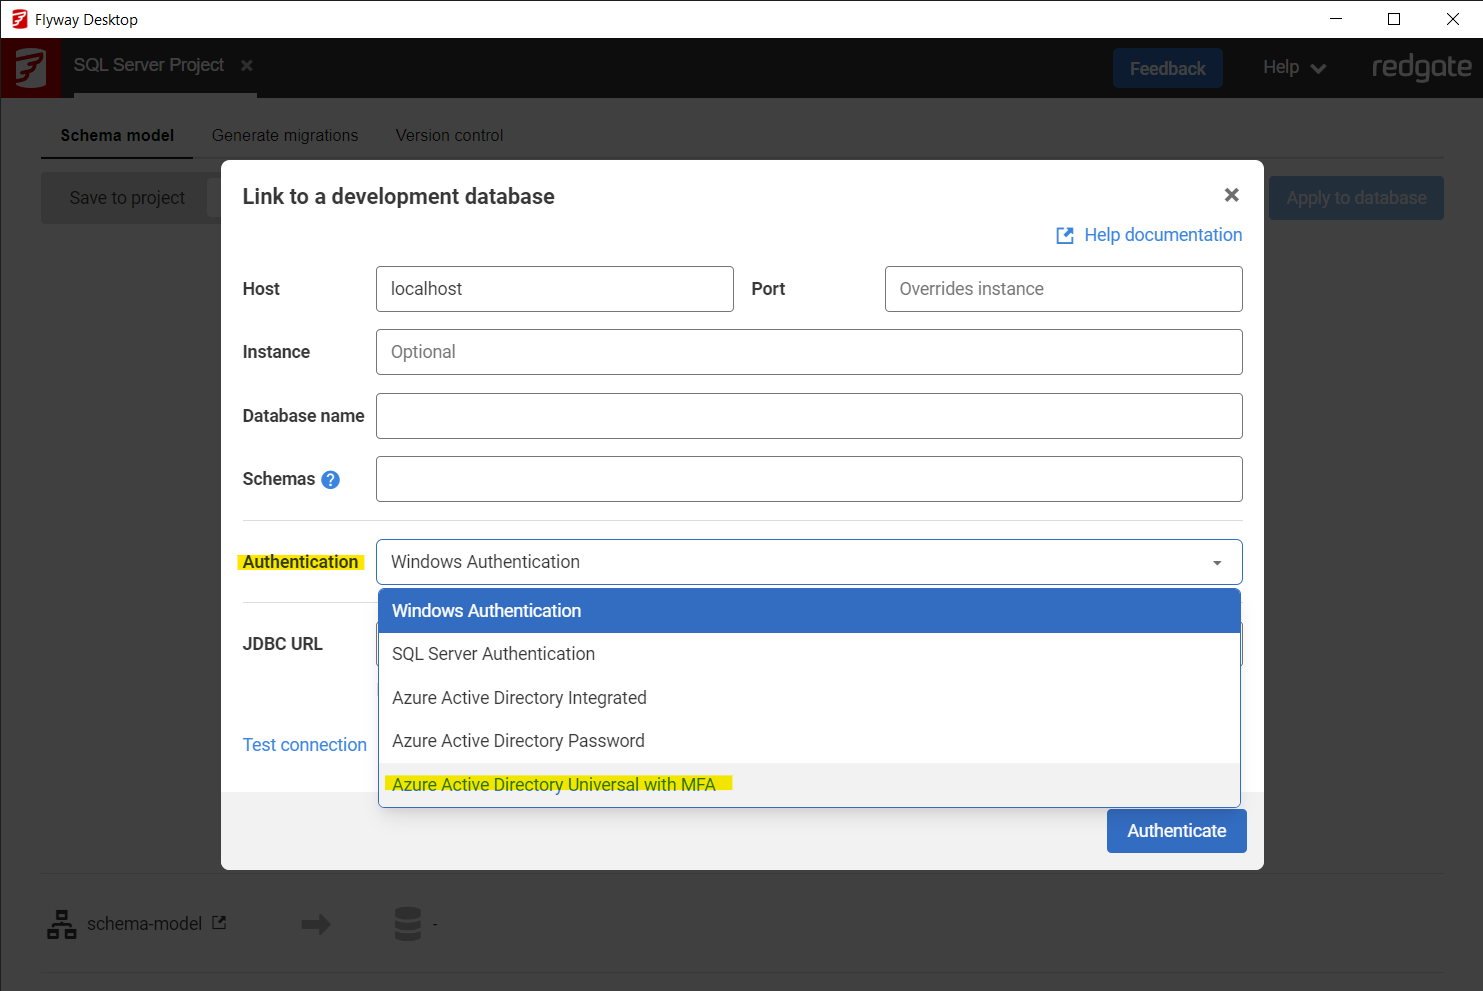1483x991 pixels.
Task: Close the Link to development database dialog
Action: pyautogui.click(x=1231, y=195)
